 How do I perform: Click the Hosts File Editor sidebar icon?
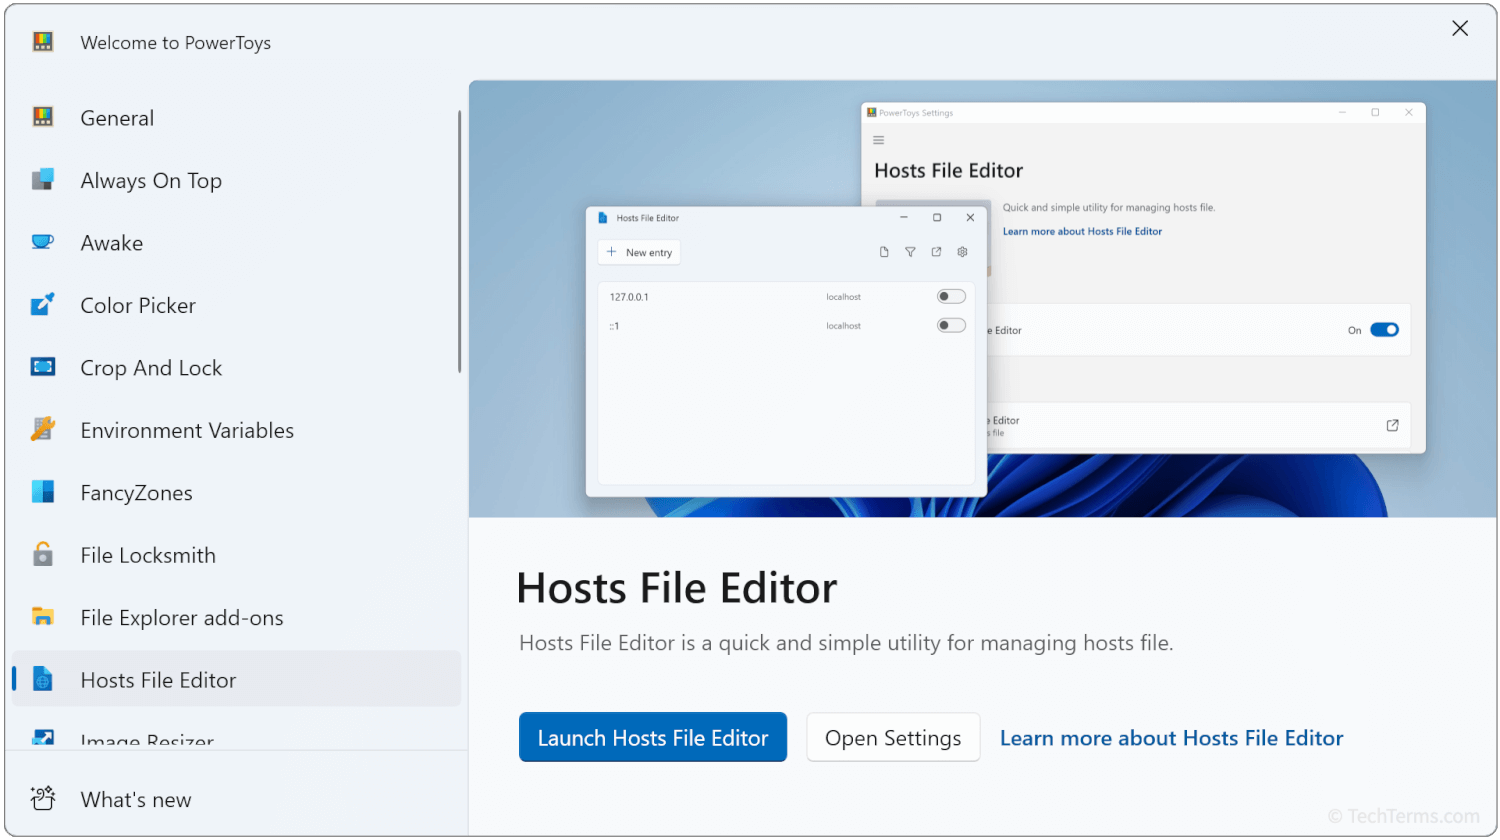coord(42,680)
